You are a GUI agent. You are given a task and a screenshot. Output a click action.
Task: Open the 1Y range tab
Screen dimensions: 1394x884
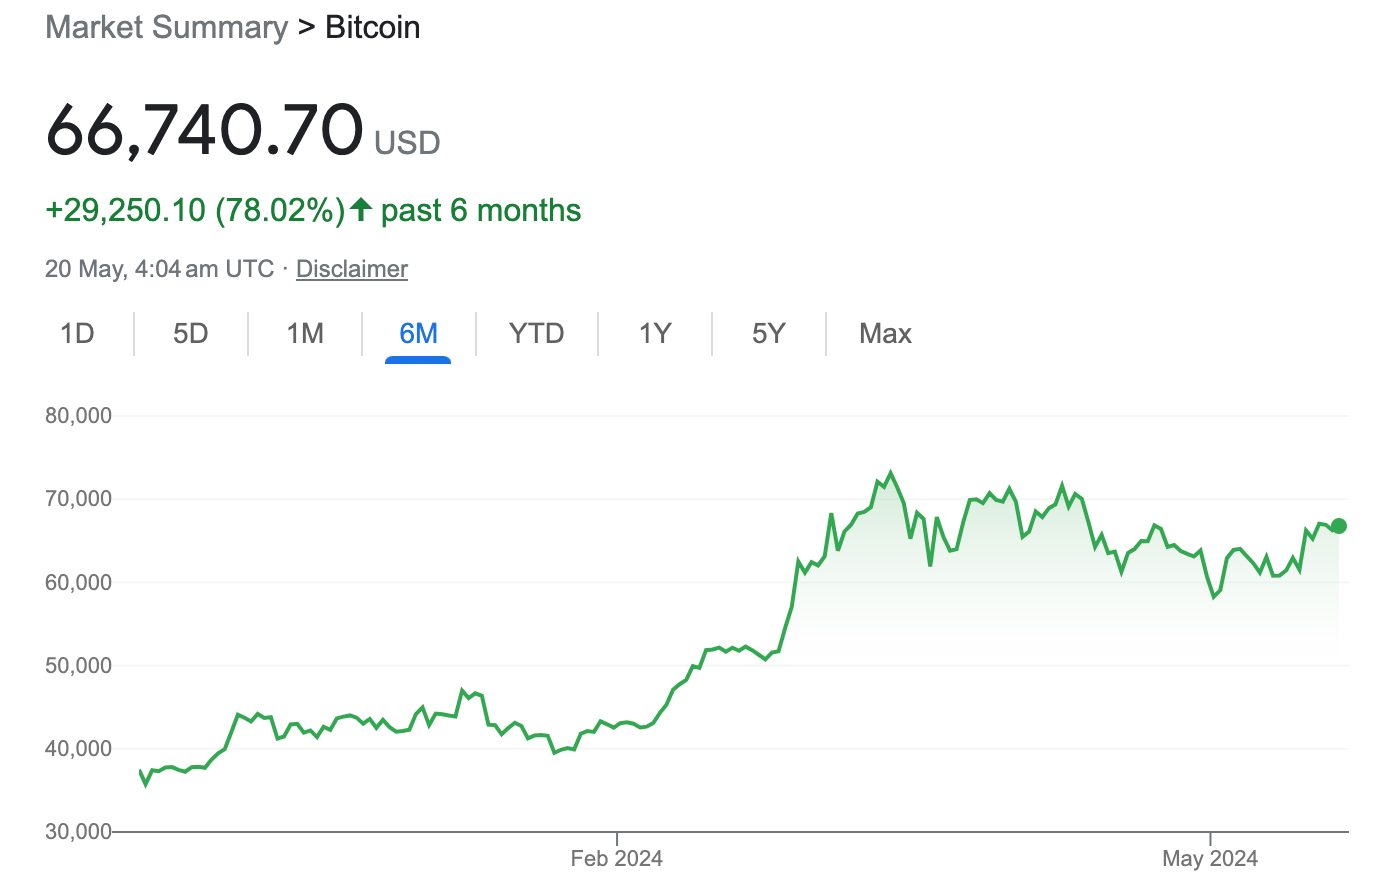pos(655,333)
